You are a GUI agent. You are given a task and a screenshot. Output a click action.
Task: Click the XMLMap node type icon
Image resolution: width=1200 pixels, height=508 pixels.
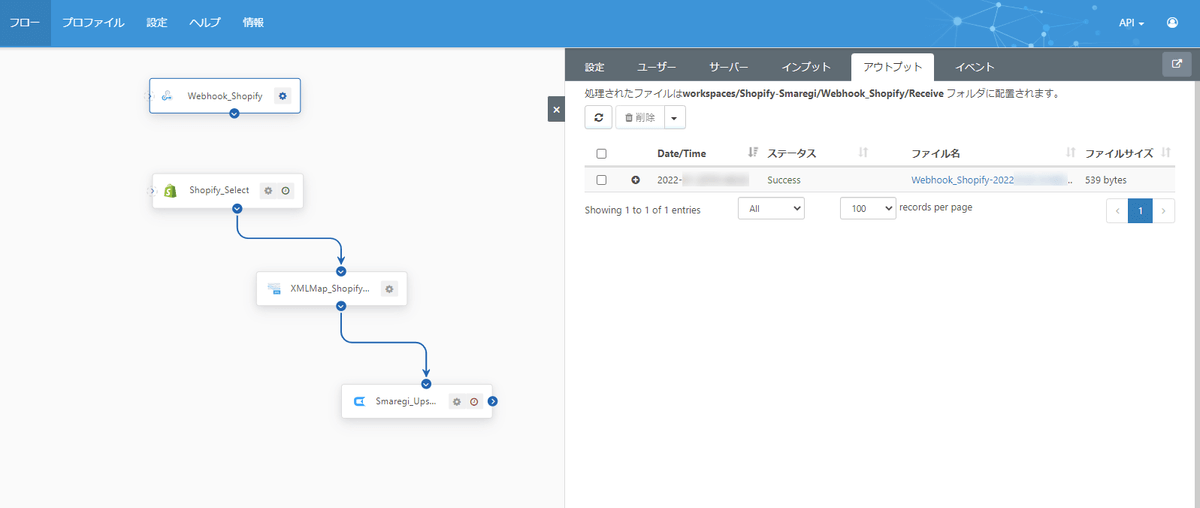click(x=274, y=288)
